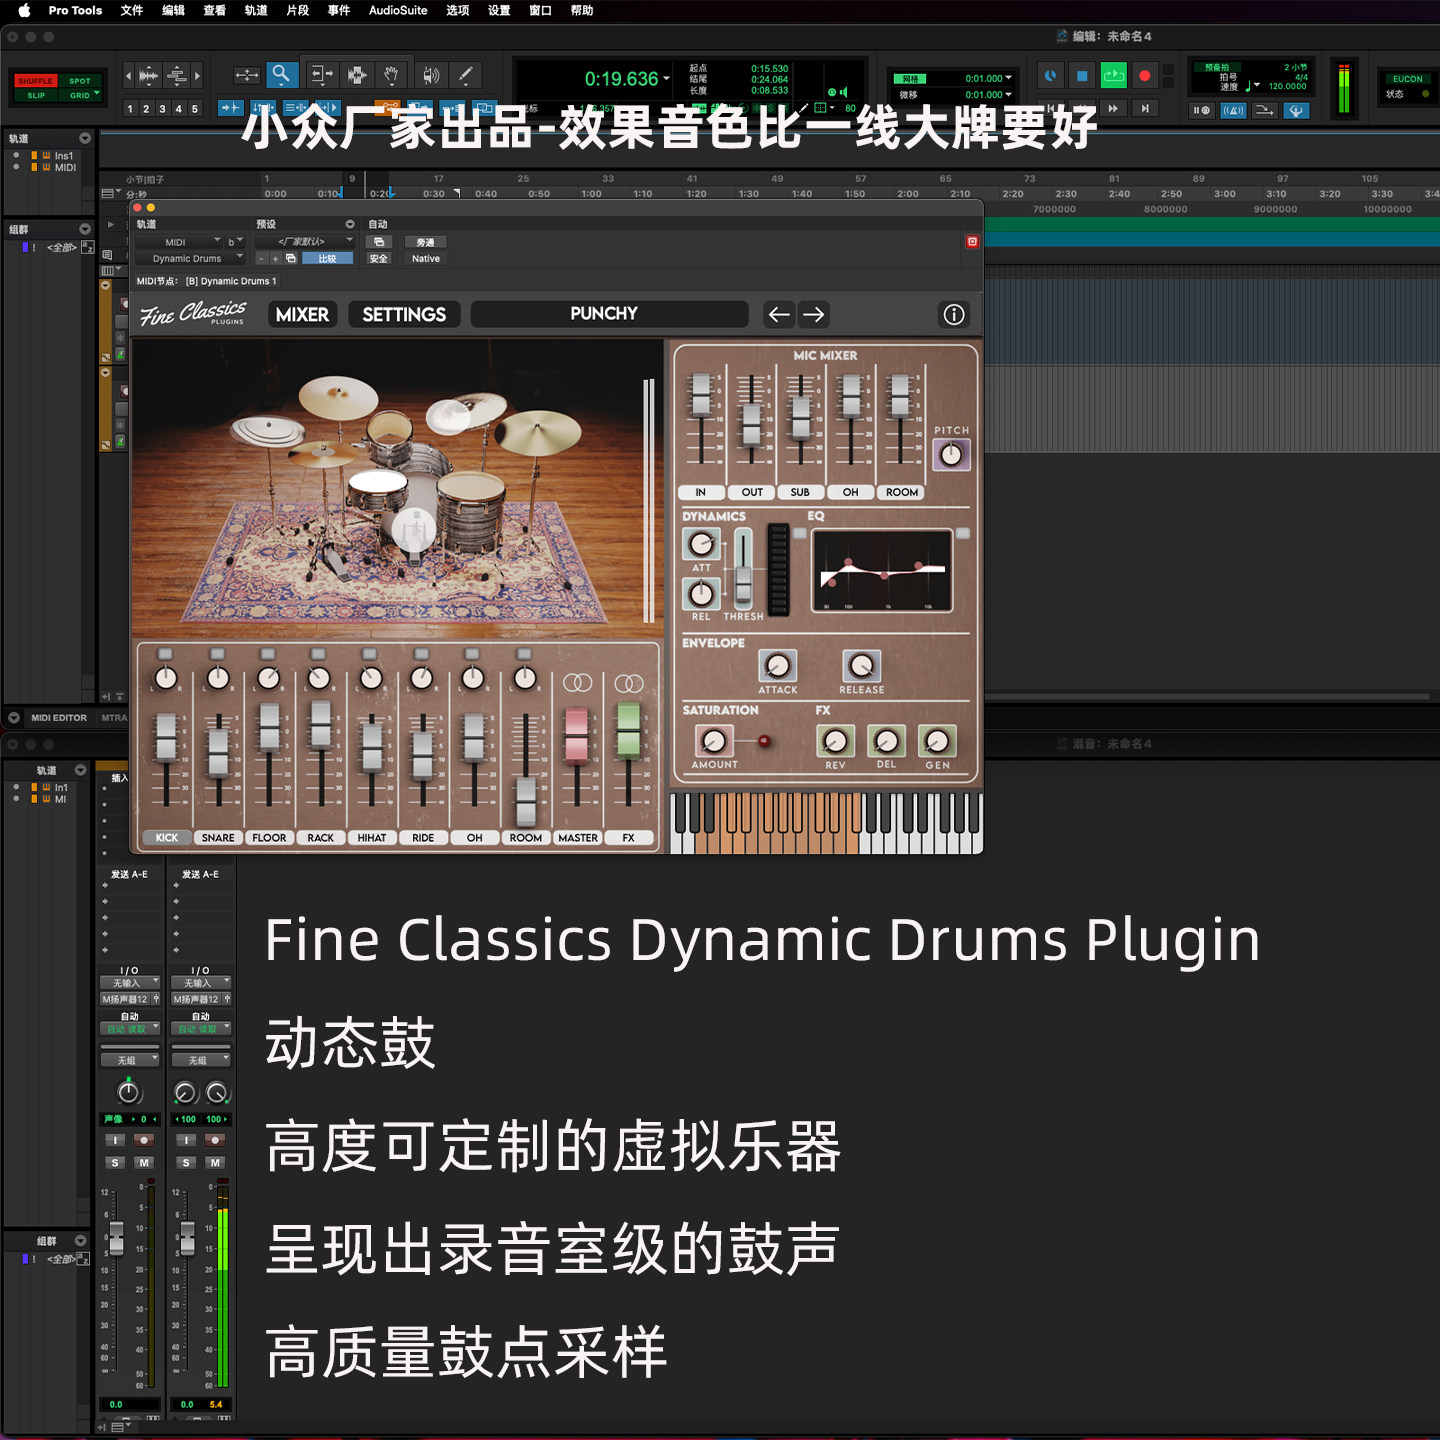The width and height of the screenshot is (1440, 1440).
Task: Click the ROOM button in Mic Mixer
Action: click(x=902, y=492)
